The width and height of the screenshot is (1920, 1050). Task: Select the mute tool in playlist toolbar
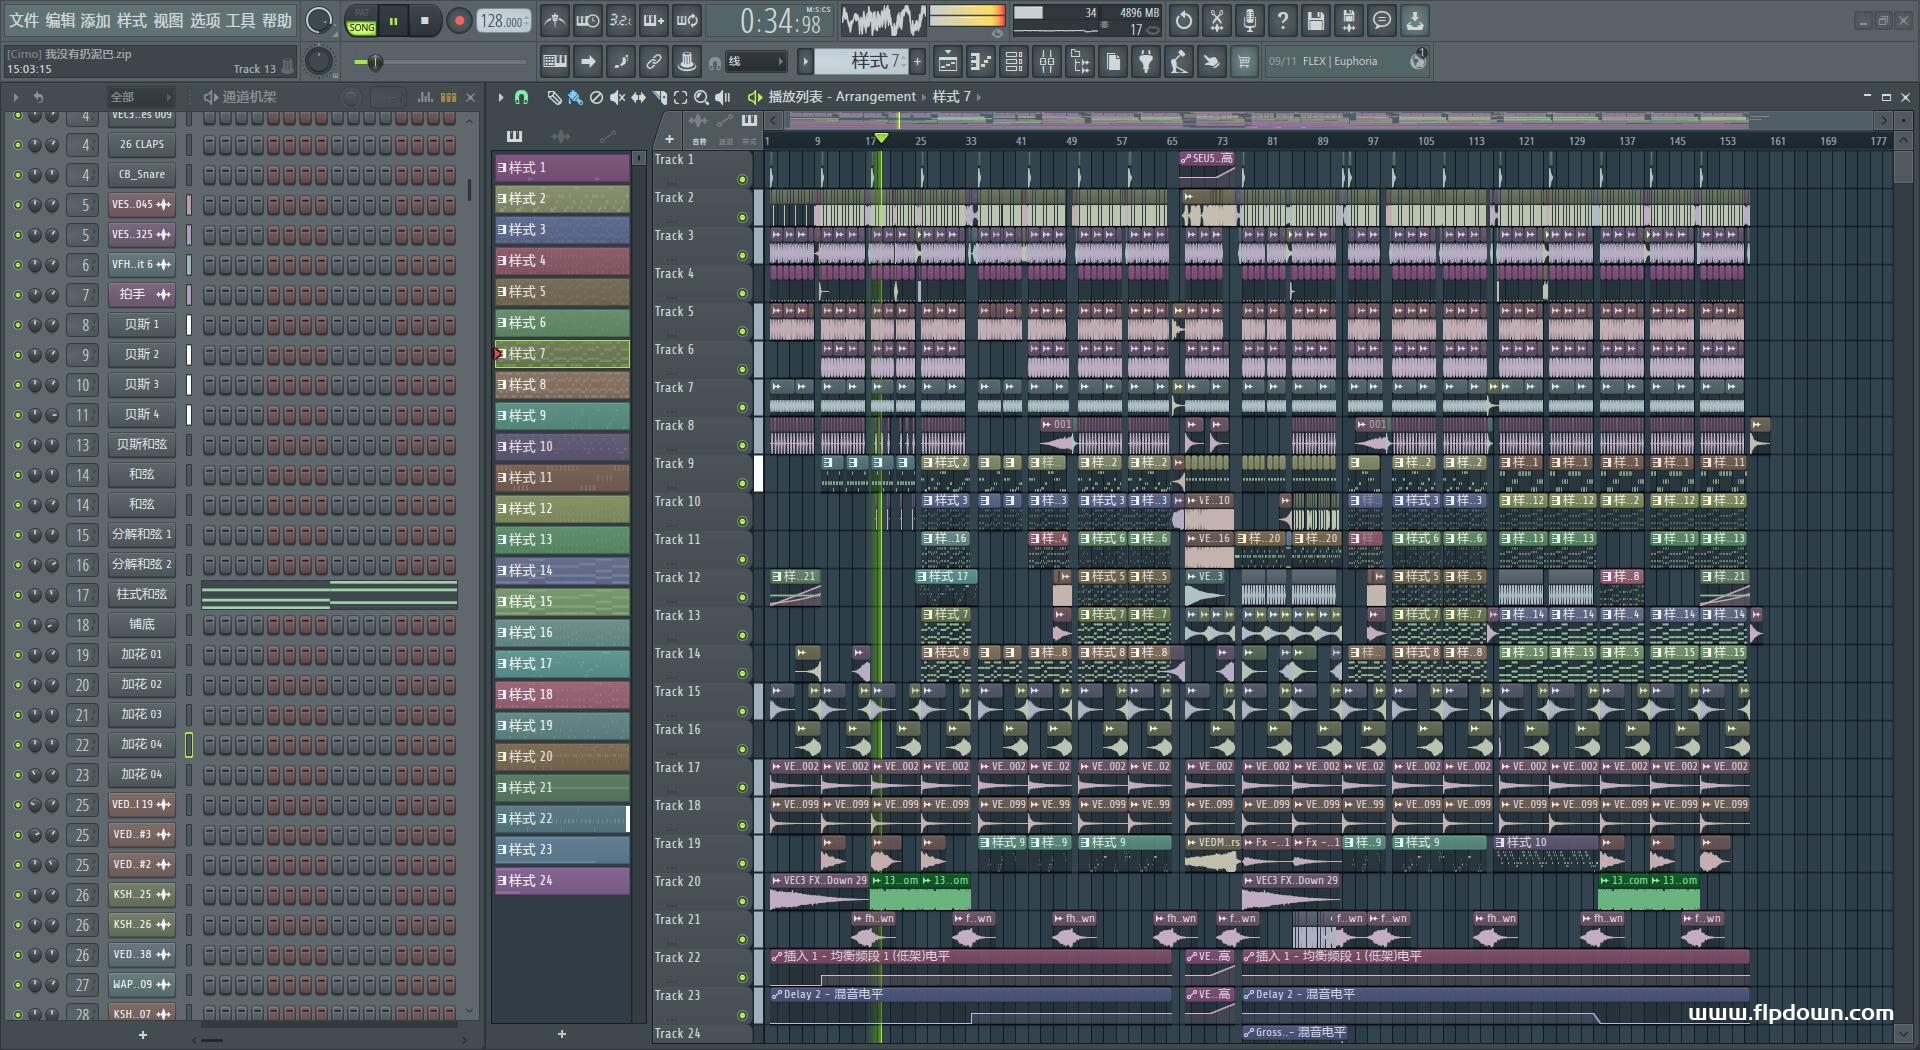tap(617, 97)
